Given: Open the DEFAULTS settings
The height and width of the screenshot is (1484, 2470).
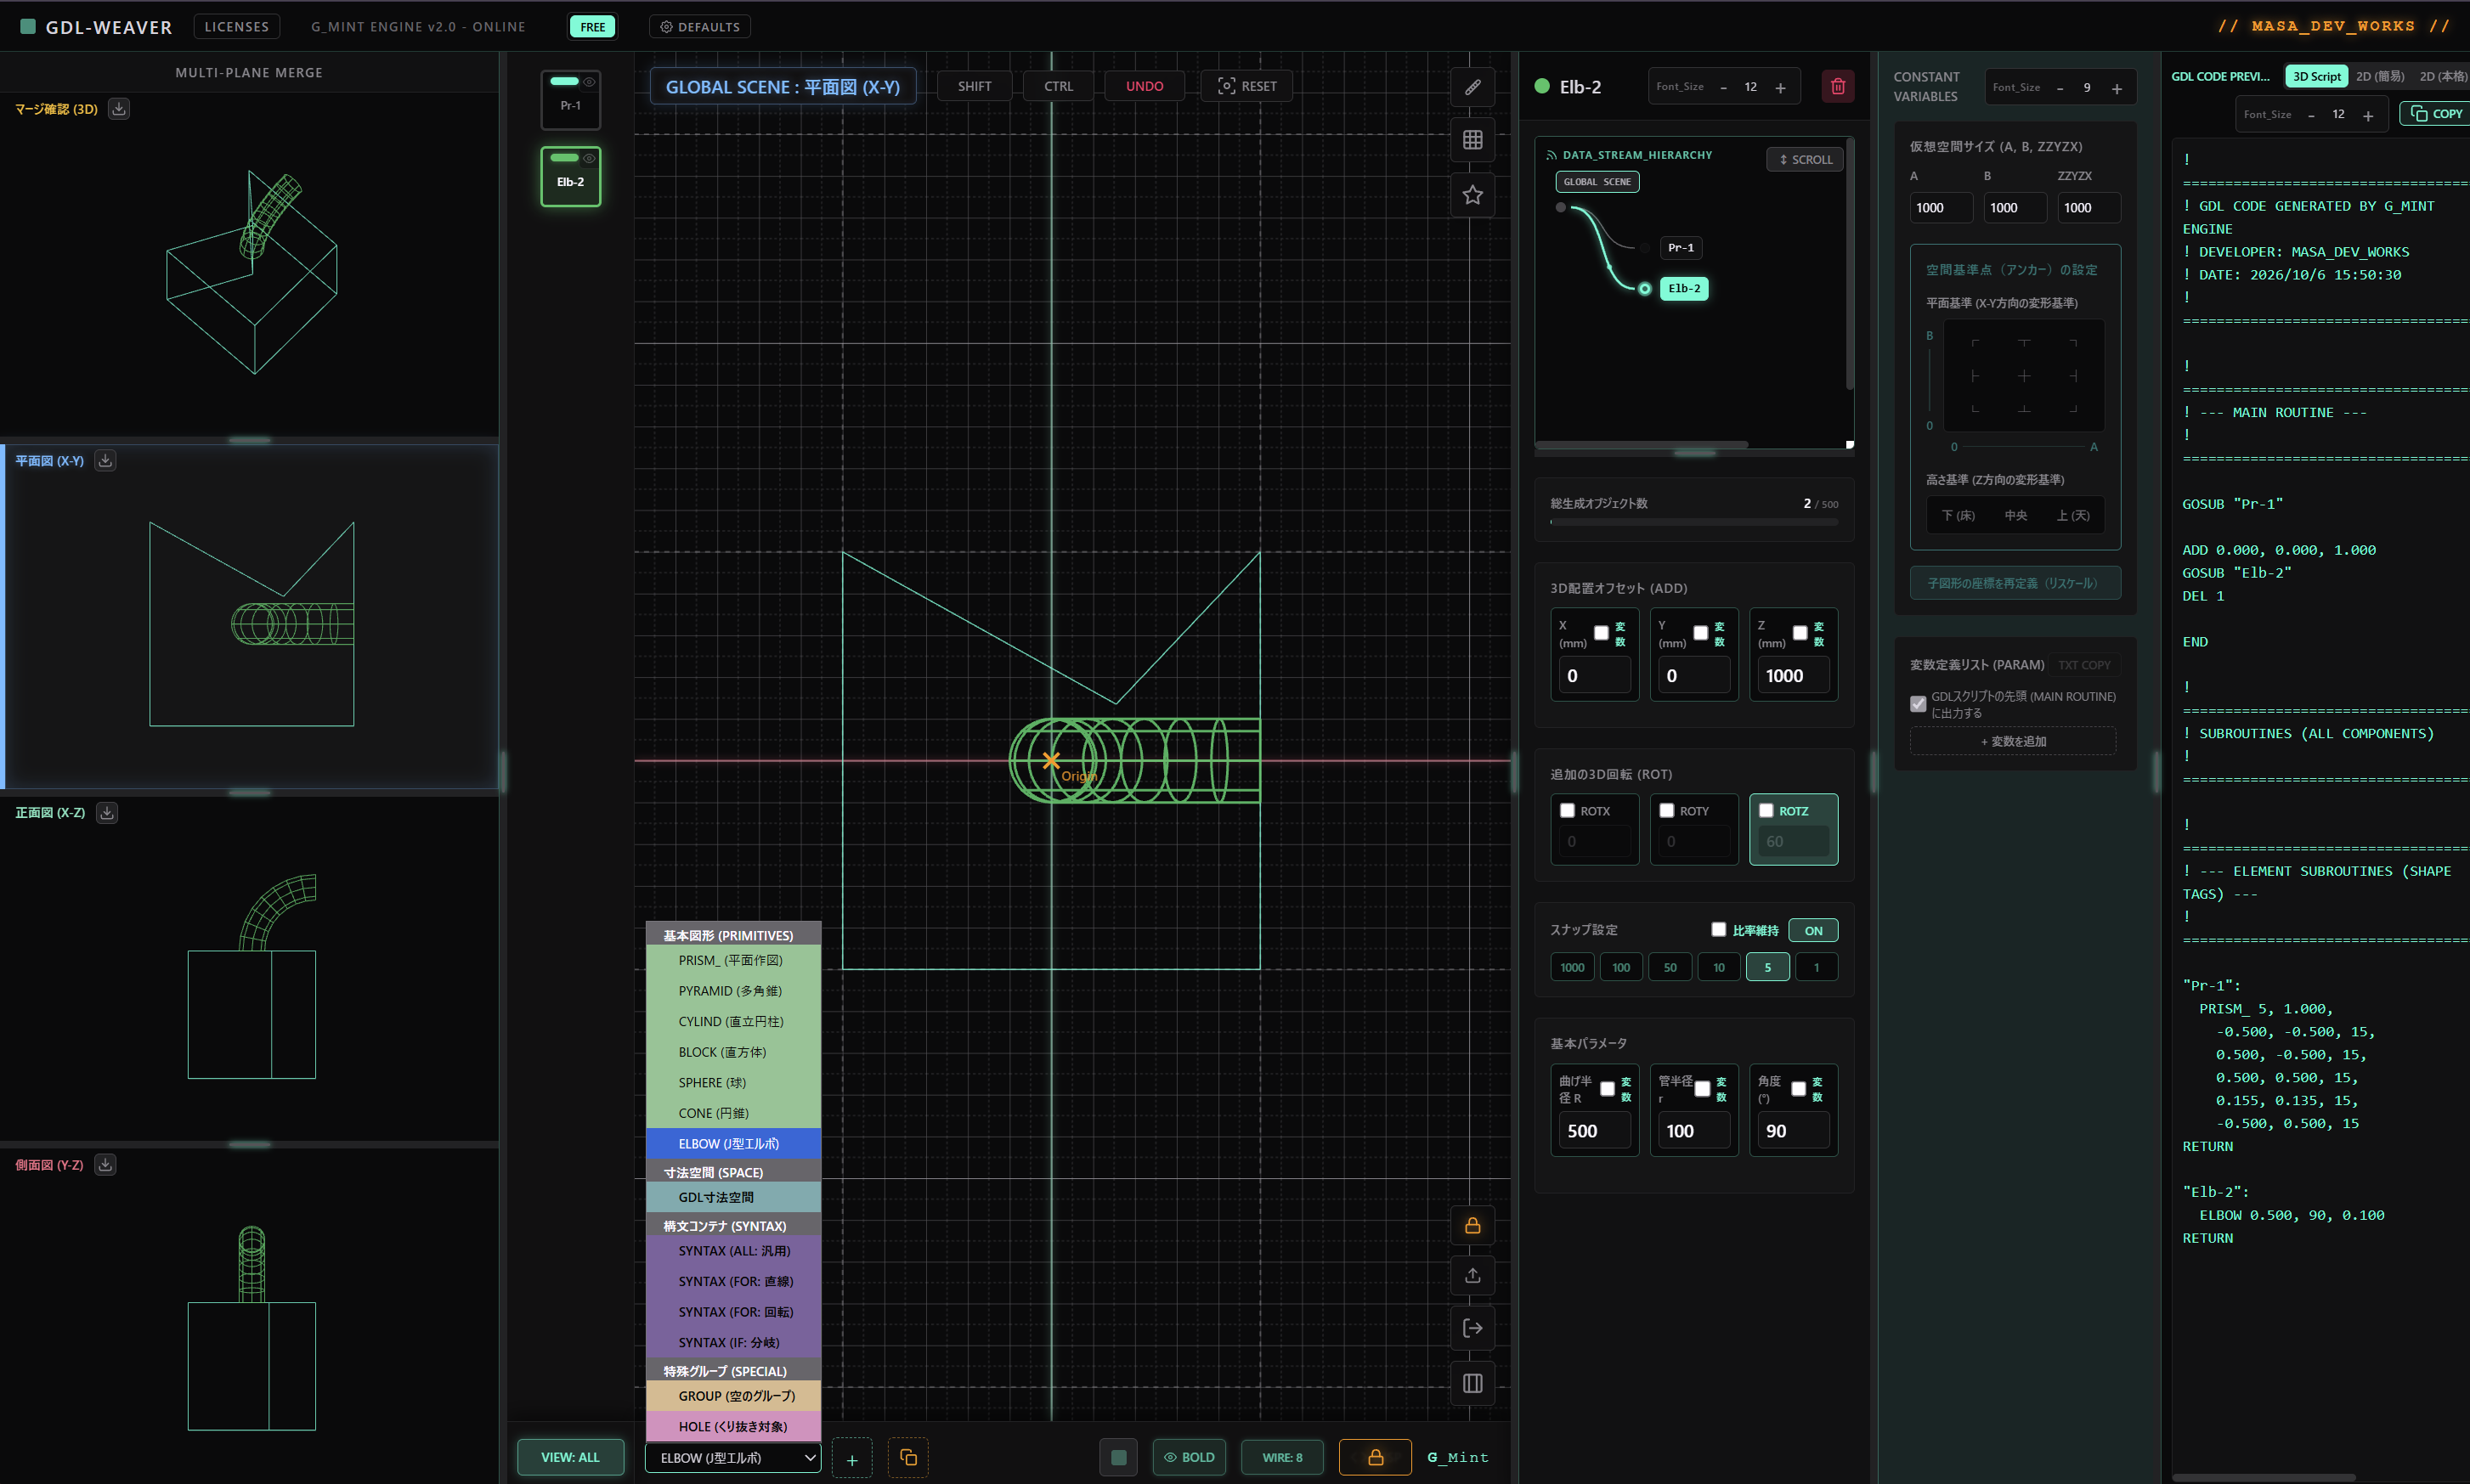Looking at the screenshot, I should pos(700,27).
